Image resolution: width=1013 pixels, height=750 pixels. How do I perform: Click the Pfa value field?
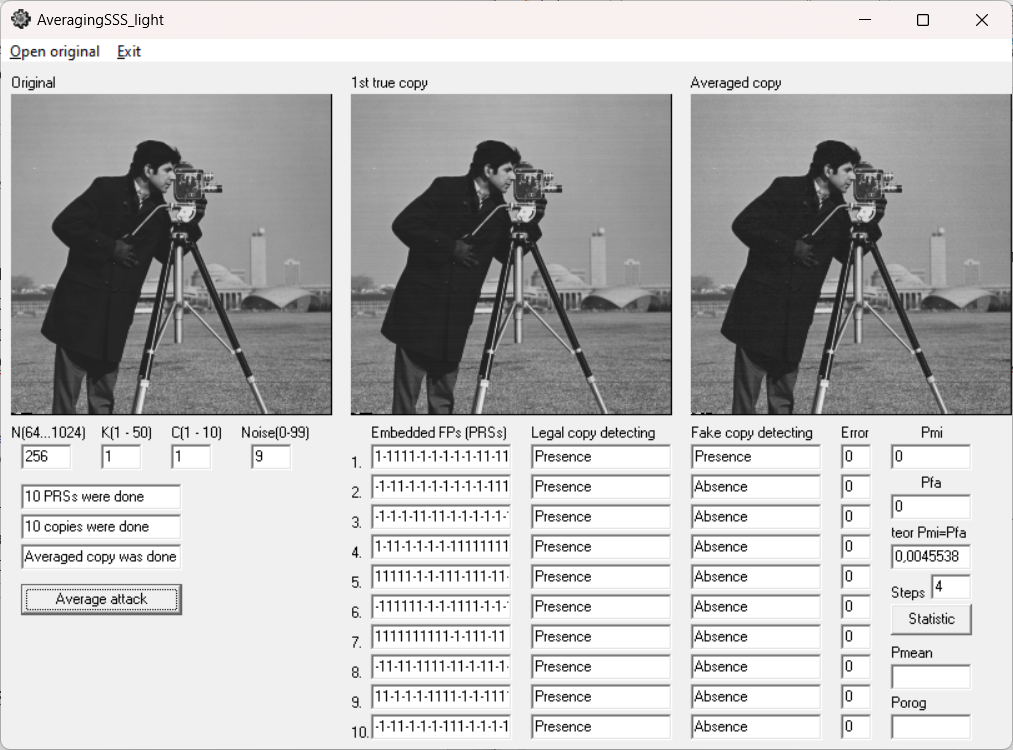tap(931, 506)
